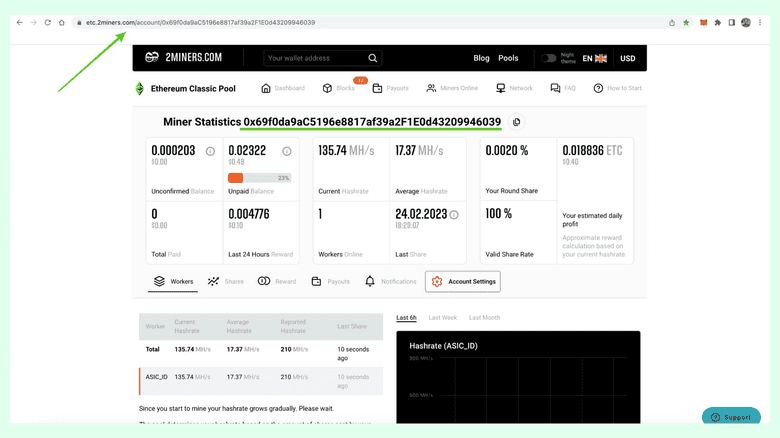Viewport: 780px width, 438px height.
Task: Click the wallet address search field
Action: (315, 58)
